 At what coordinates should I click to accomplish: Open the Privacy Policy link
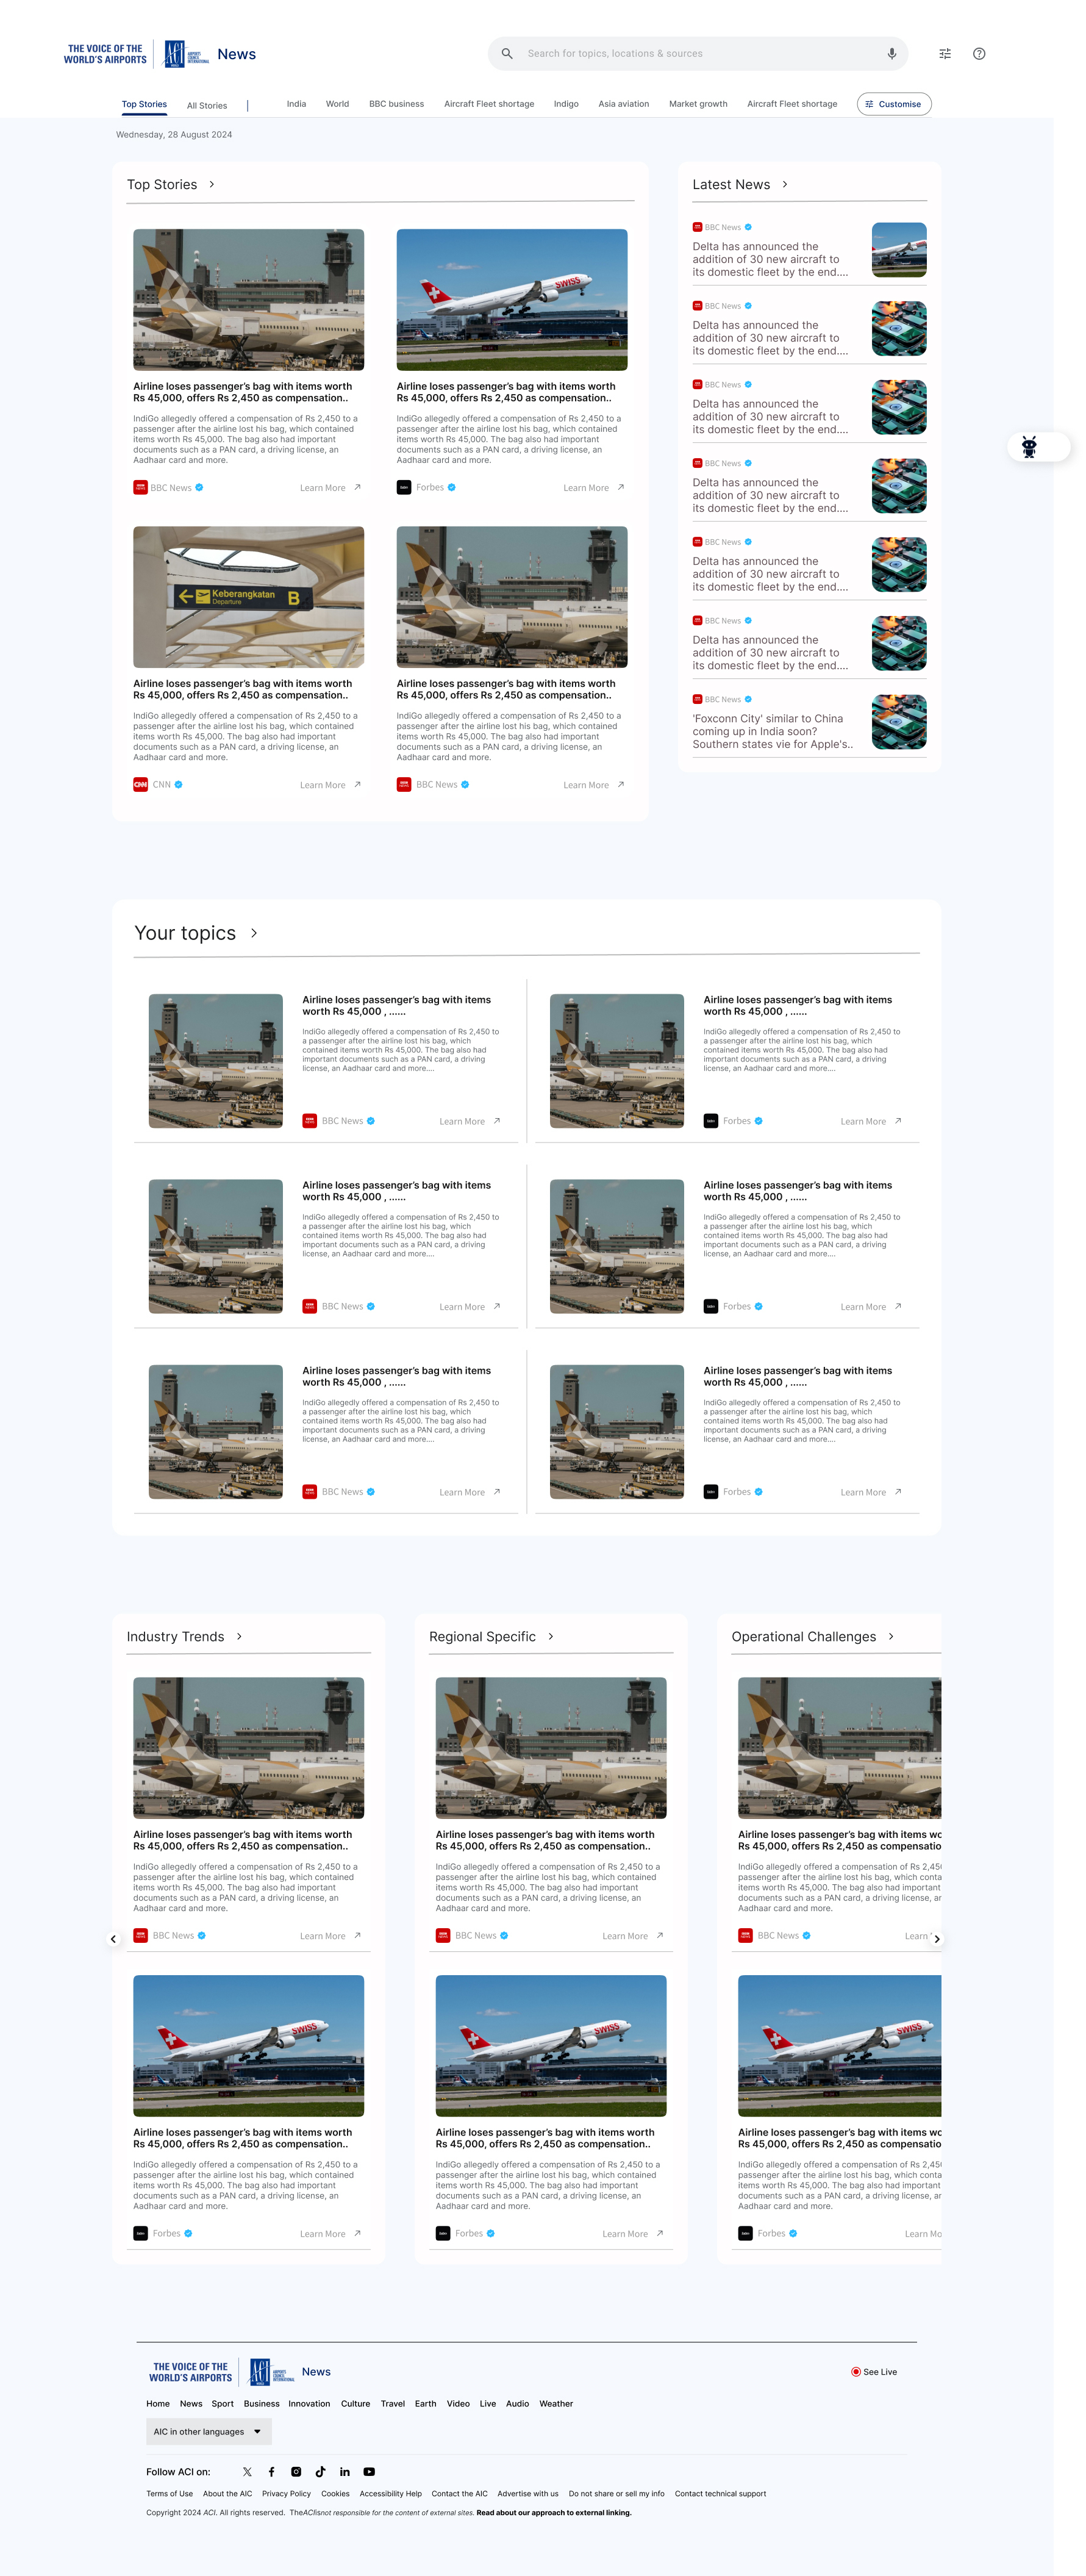[287, 2493]
